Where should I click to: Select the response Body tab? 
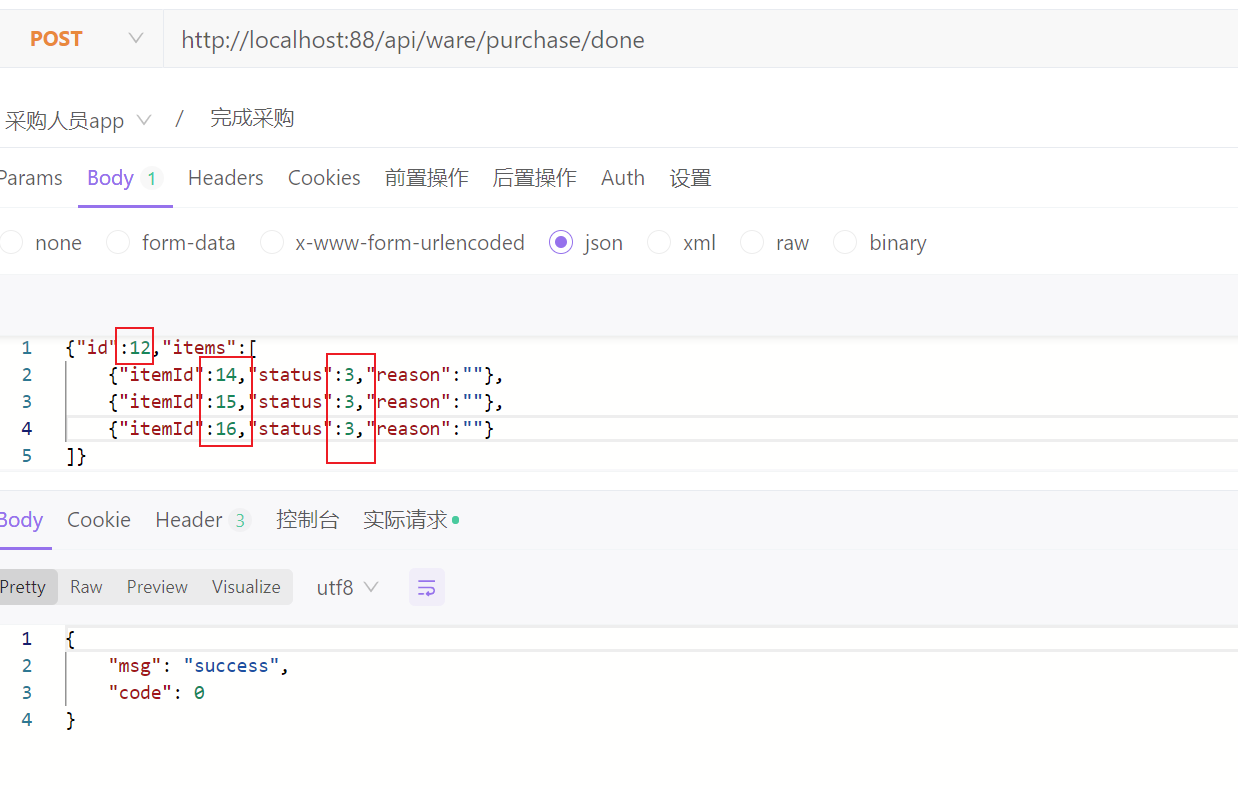point(21,520)
